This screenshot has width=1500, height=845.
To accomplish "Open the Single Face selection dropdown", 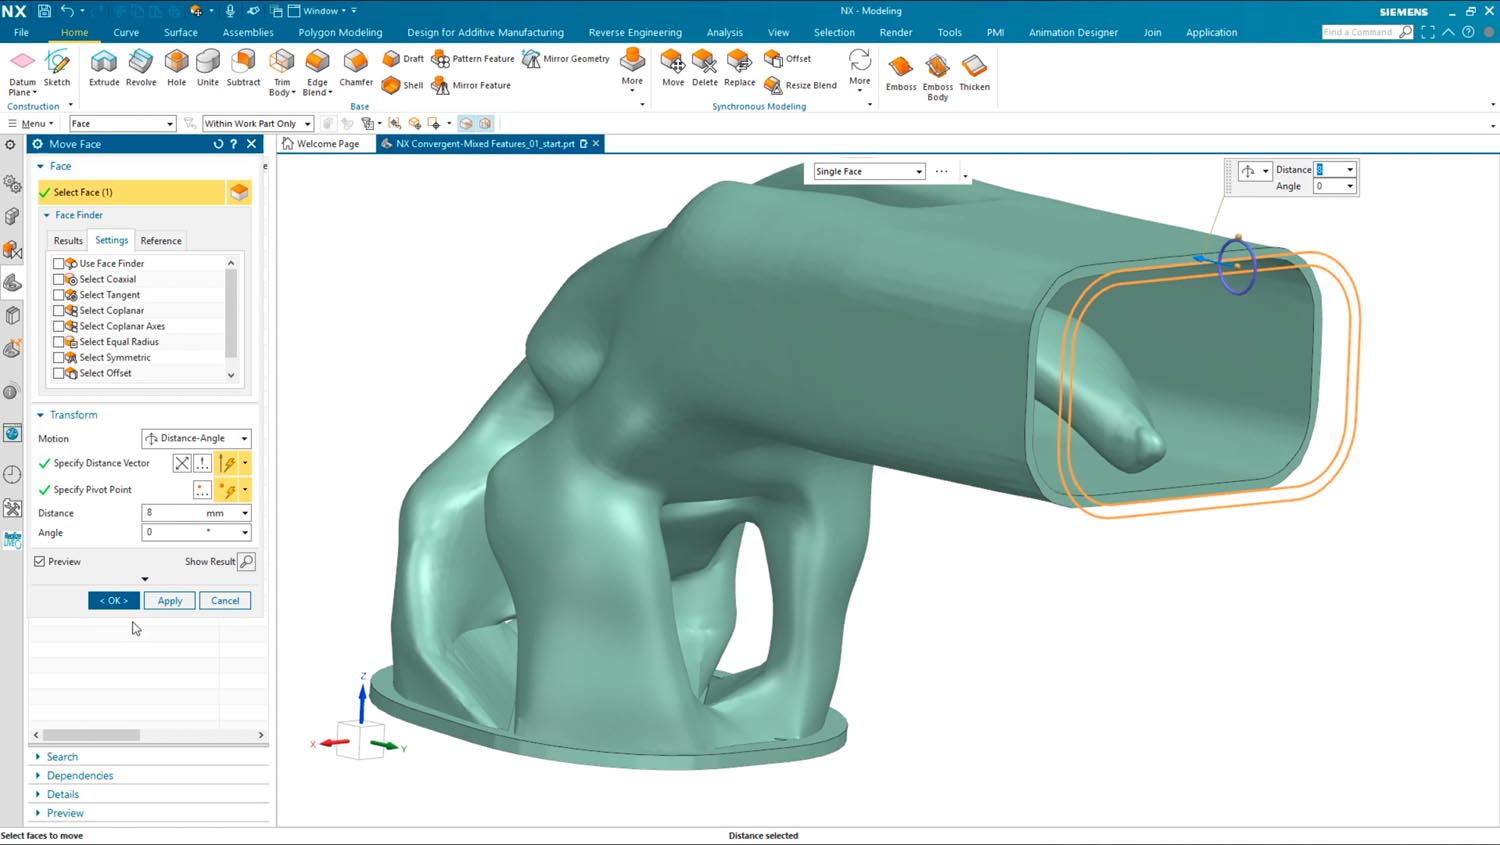I will [x=868, y=171].
